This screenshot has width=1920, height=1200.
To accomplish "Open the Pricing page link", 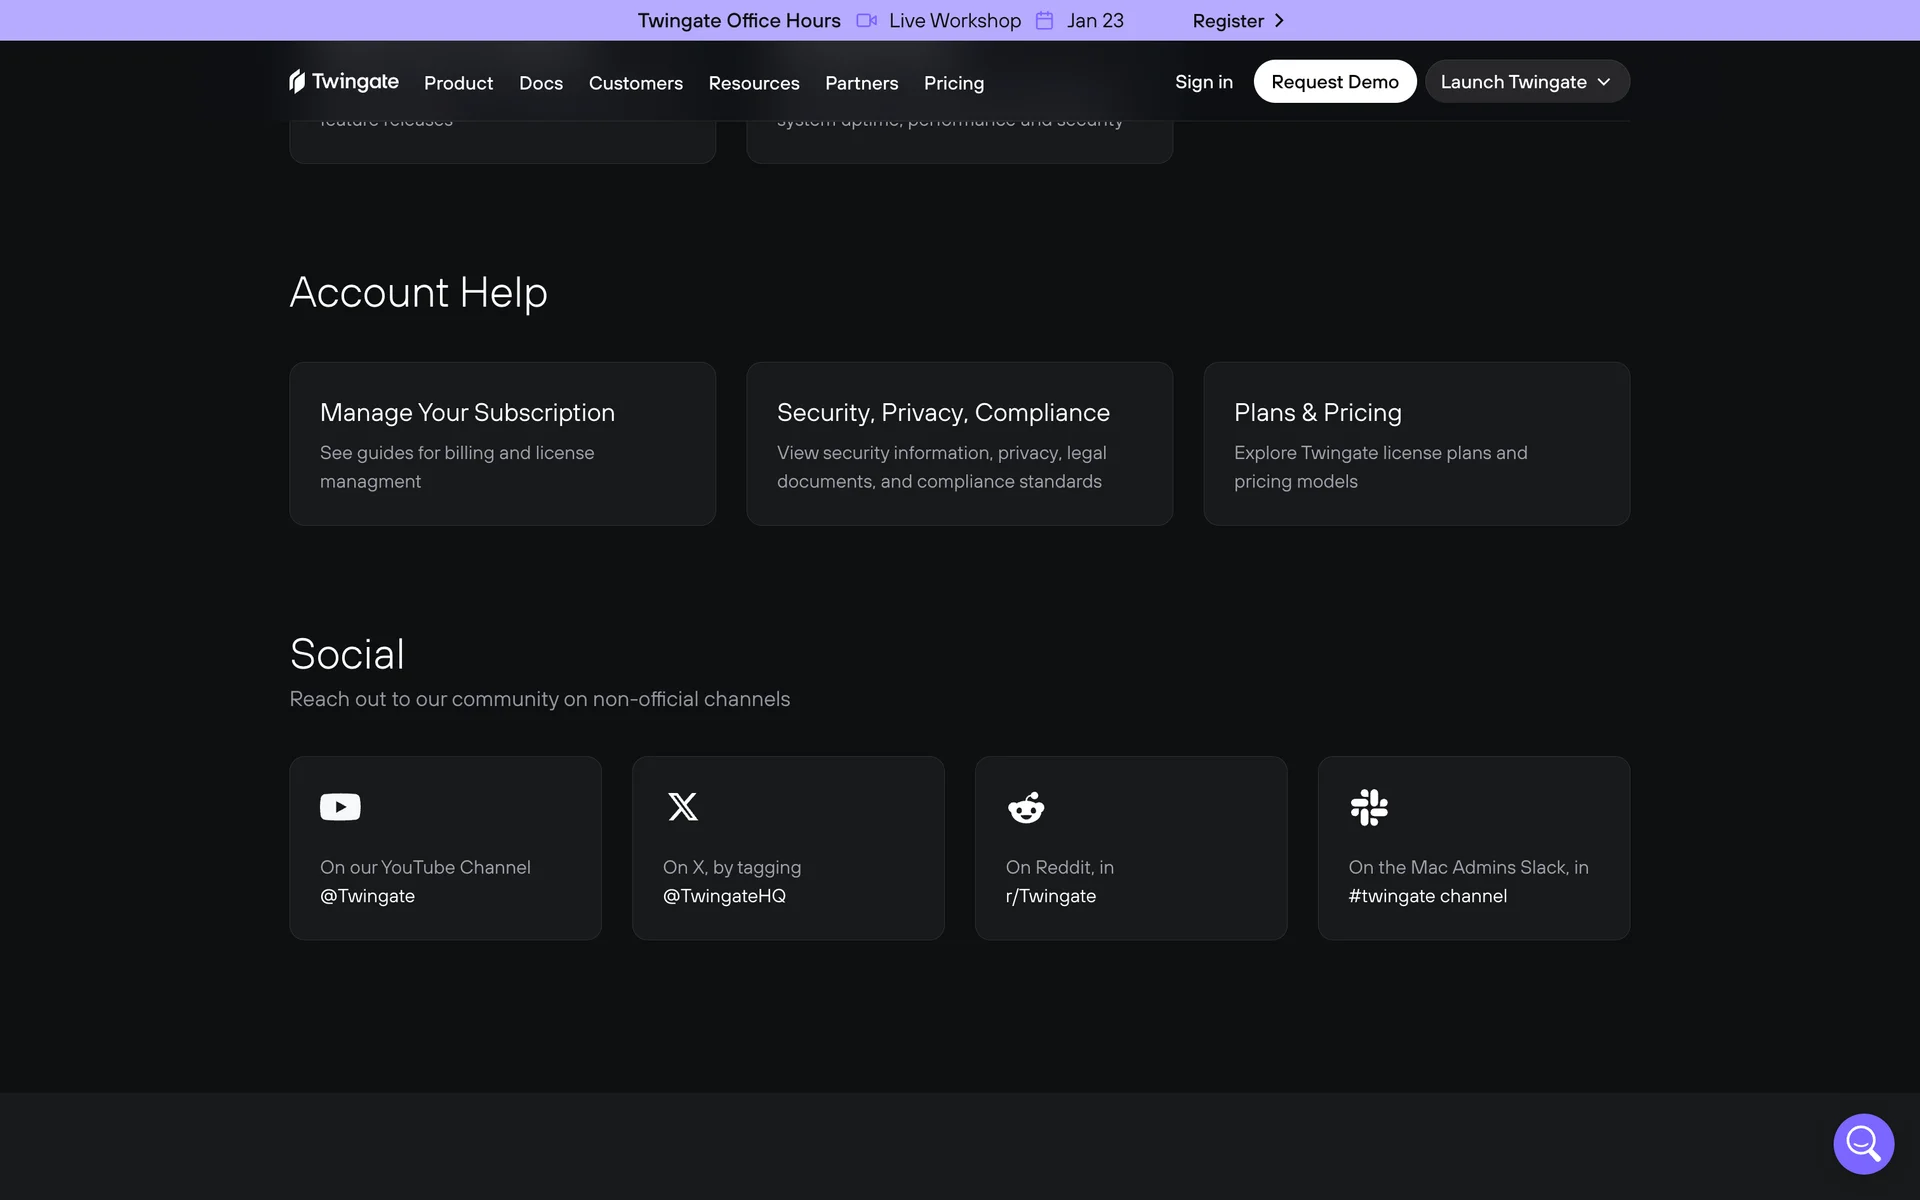I will (954, 83).
